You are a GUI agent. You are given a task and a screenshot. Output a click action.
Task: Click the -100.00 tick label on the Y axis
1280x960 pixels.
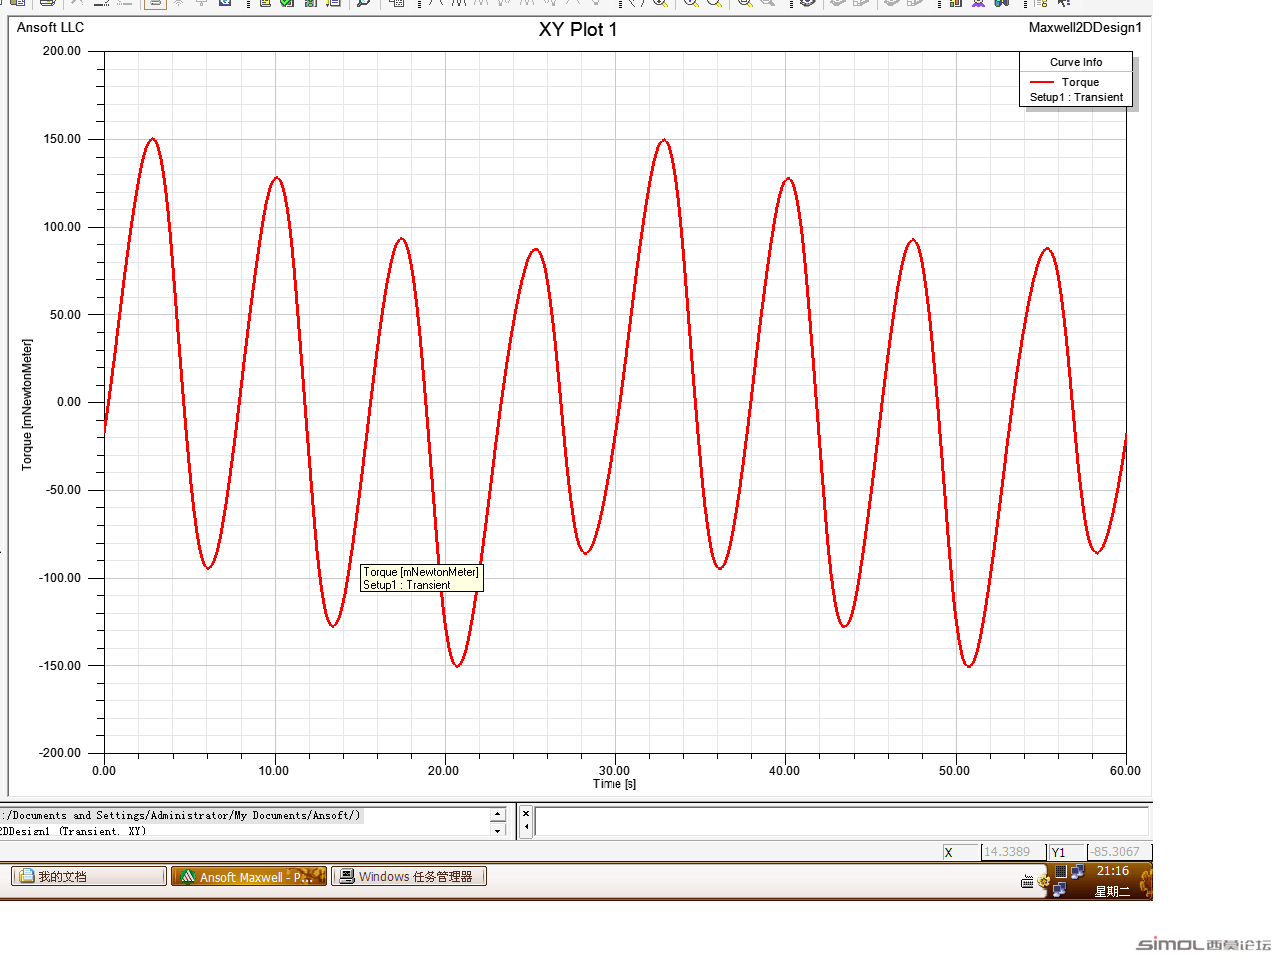[x=60, y=578]
